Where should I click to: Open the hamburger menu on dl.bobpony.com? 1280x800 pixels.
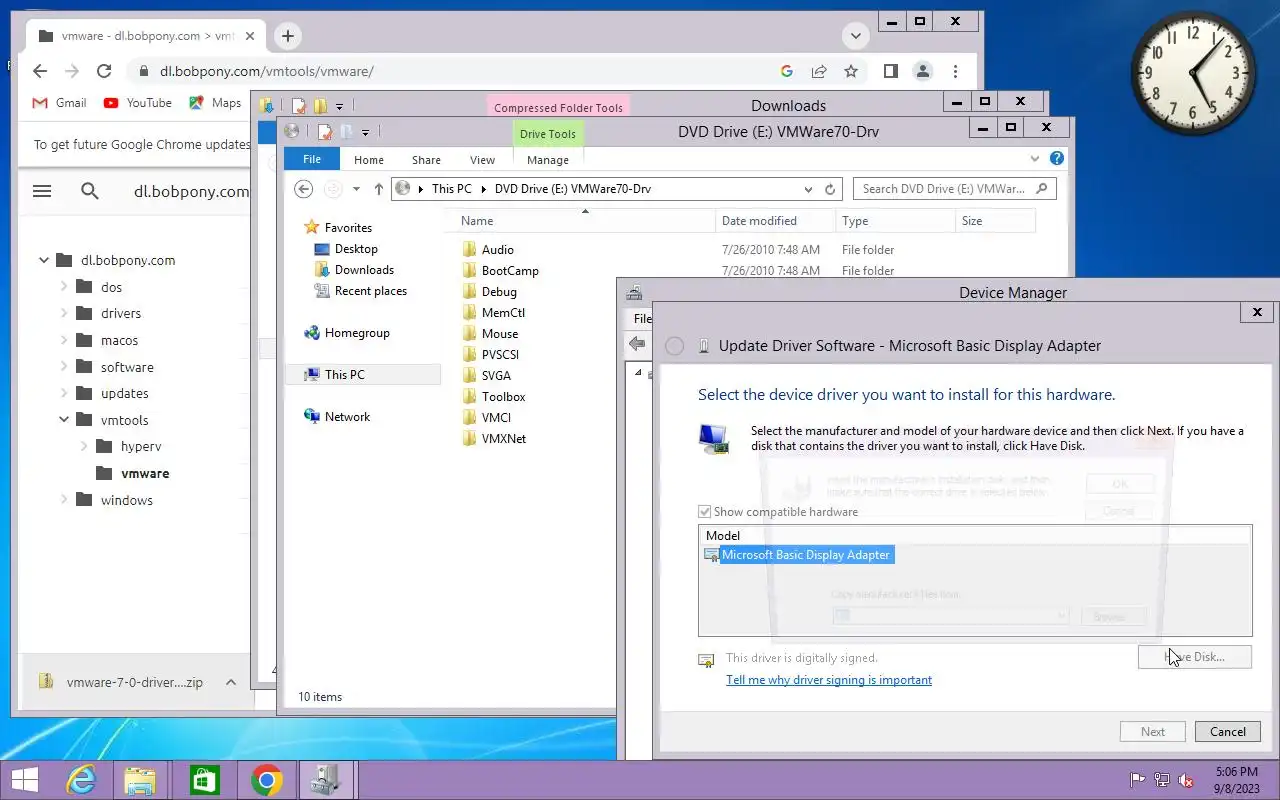tap(42, 191)
